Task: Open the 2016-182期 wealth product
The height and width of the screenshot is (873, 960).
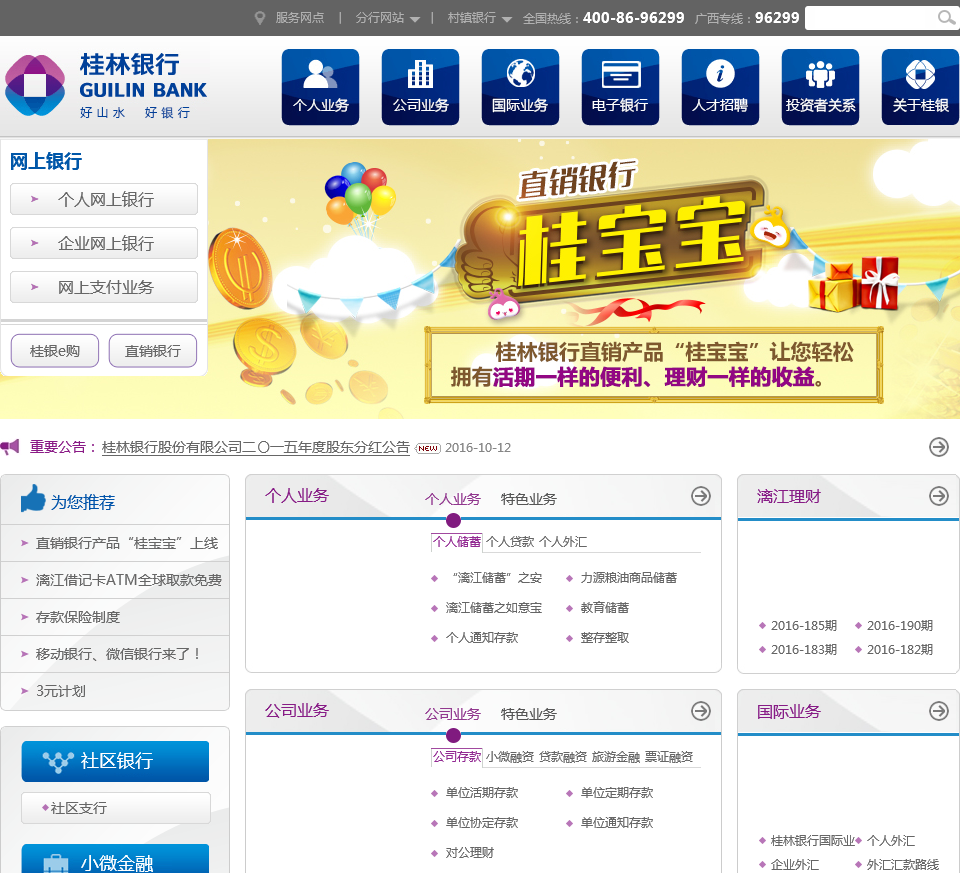Action: 900,650
